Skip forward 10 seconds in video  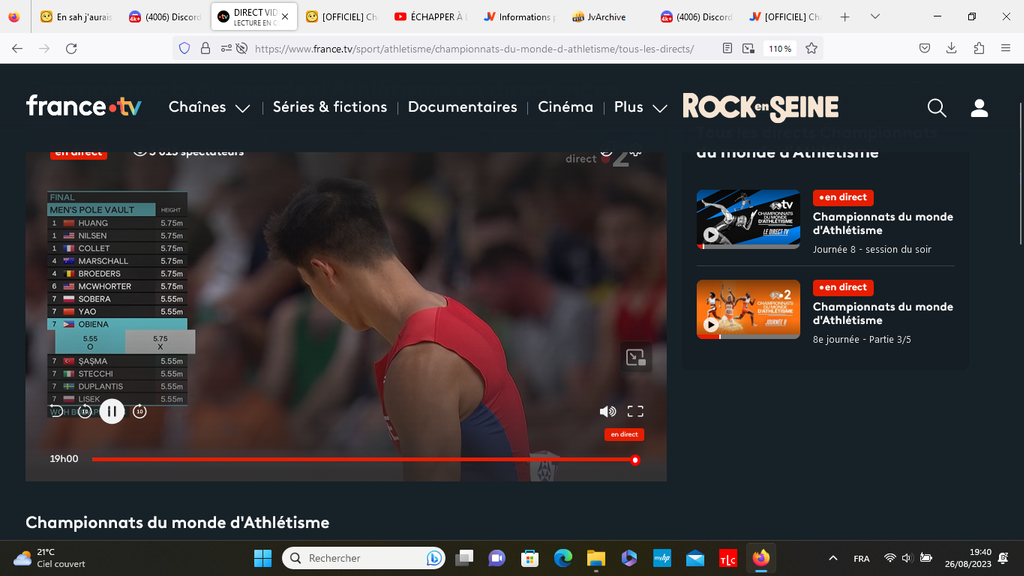click(x=140, y=411)
